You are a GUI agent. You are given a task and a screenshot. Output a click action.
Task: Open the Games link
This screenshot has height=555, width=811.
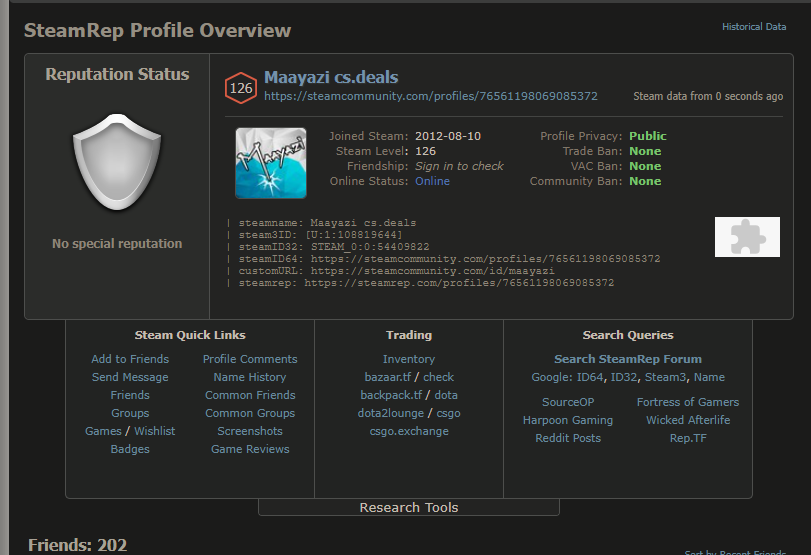point(103,431)
